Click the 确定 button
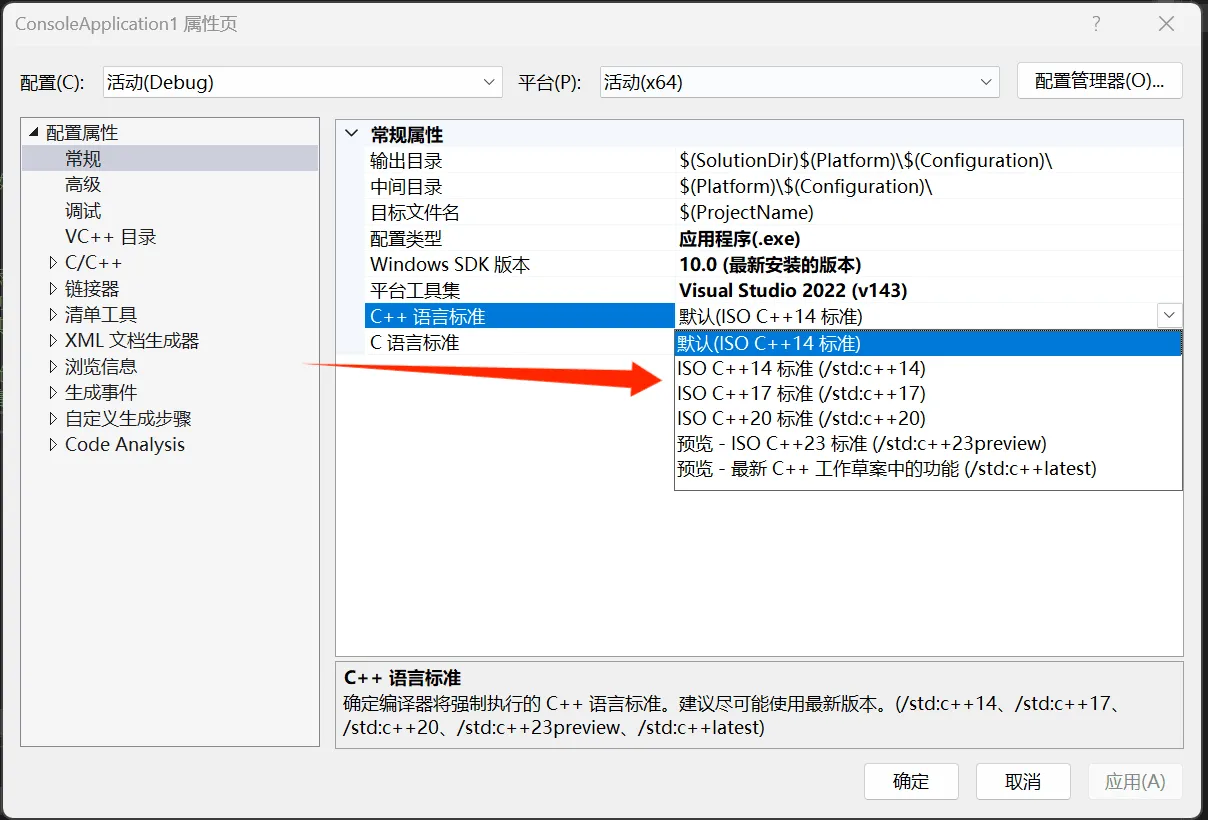Screen dimensions: 1208x820 point(910,781)
